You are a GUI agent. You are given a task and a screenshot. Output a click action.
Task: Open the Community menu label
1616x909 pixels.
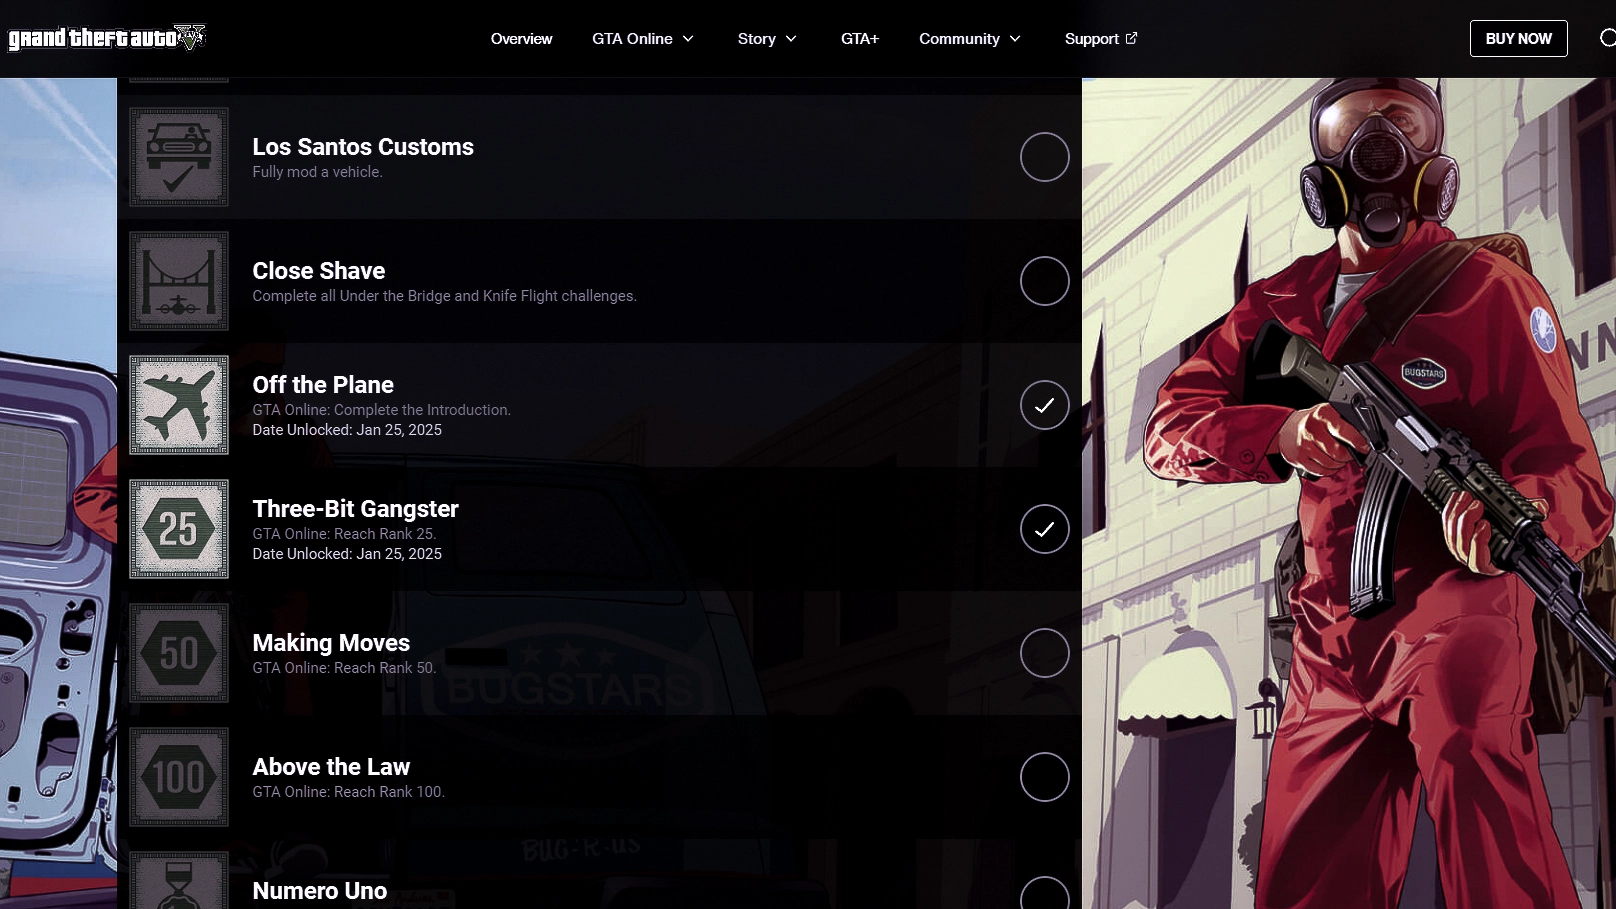click(x=959, y=39)
